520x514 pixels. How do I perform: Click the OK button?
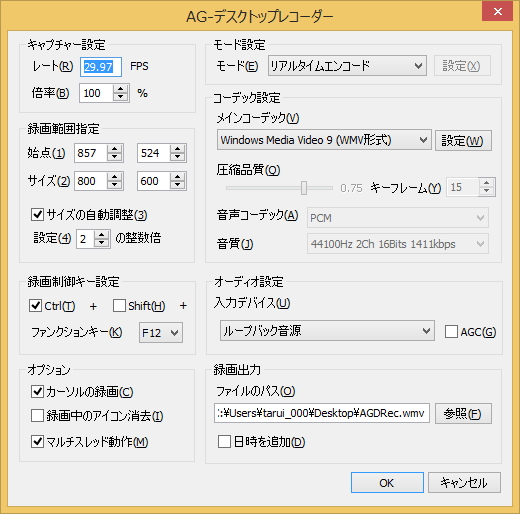tap(387, 482)
